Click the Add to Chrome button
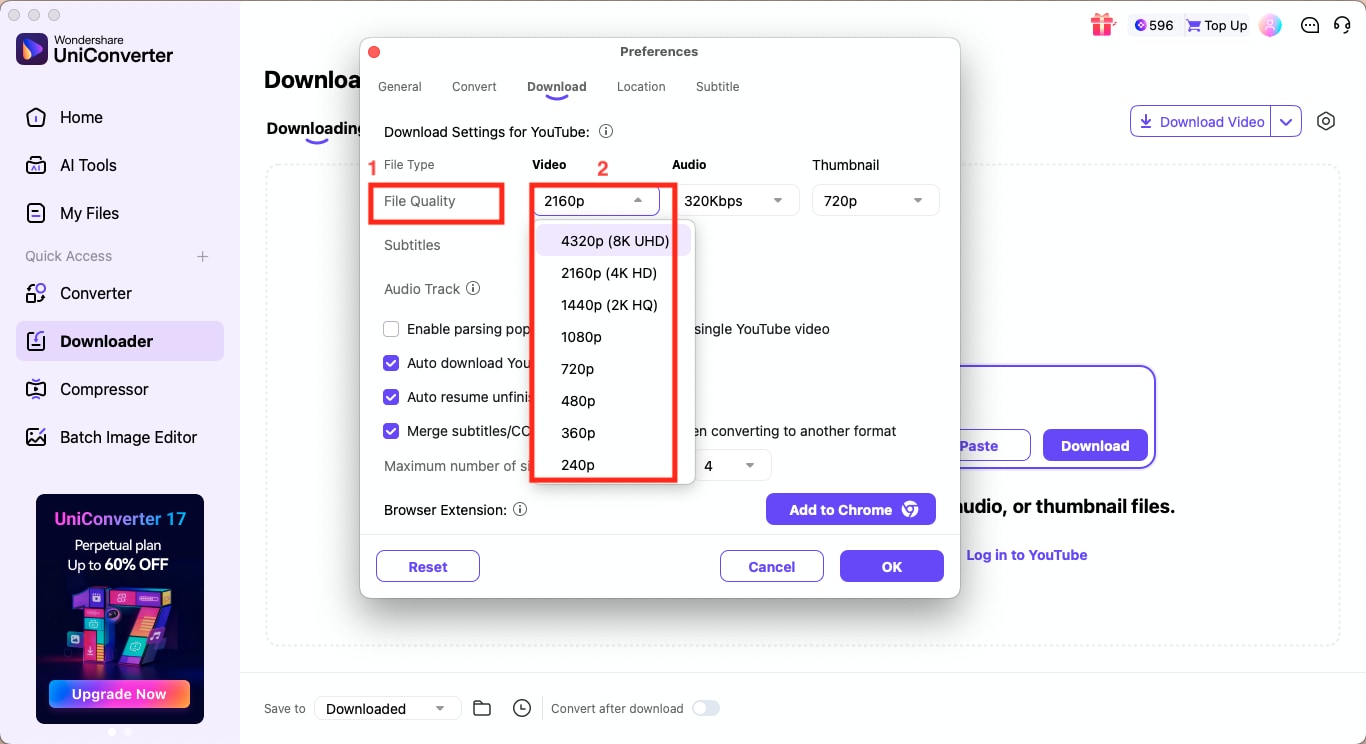The image size is (1366, 744). click(850, 509)
